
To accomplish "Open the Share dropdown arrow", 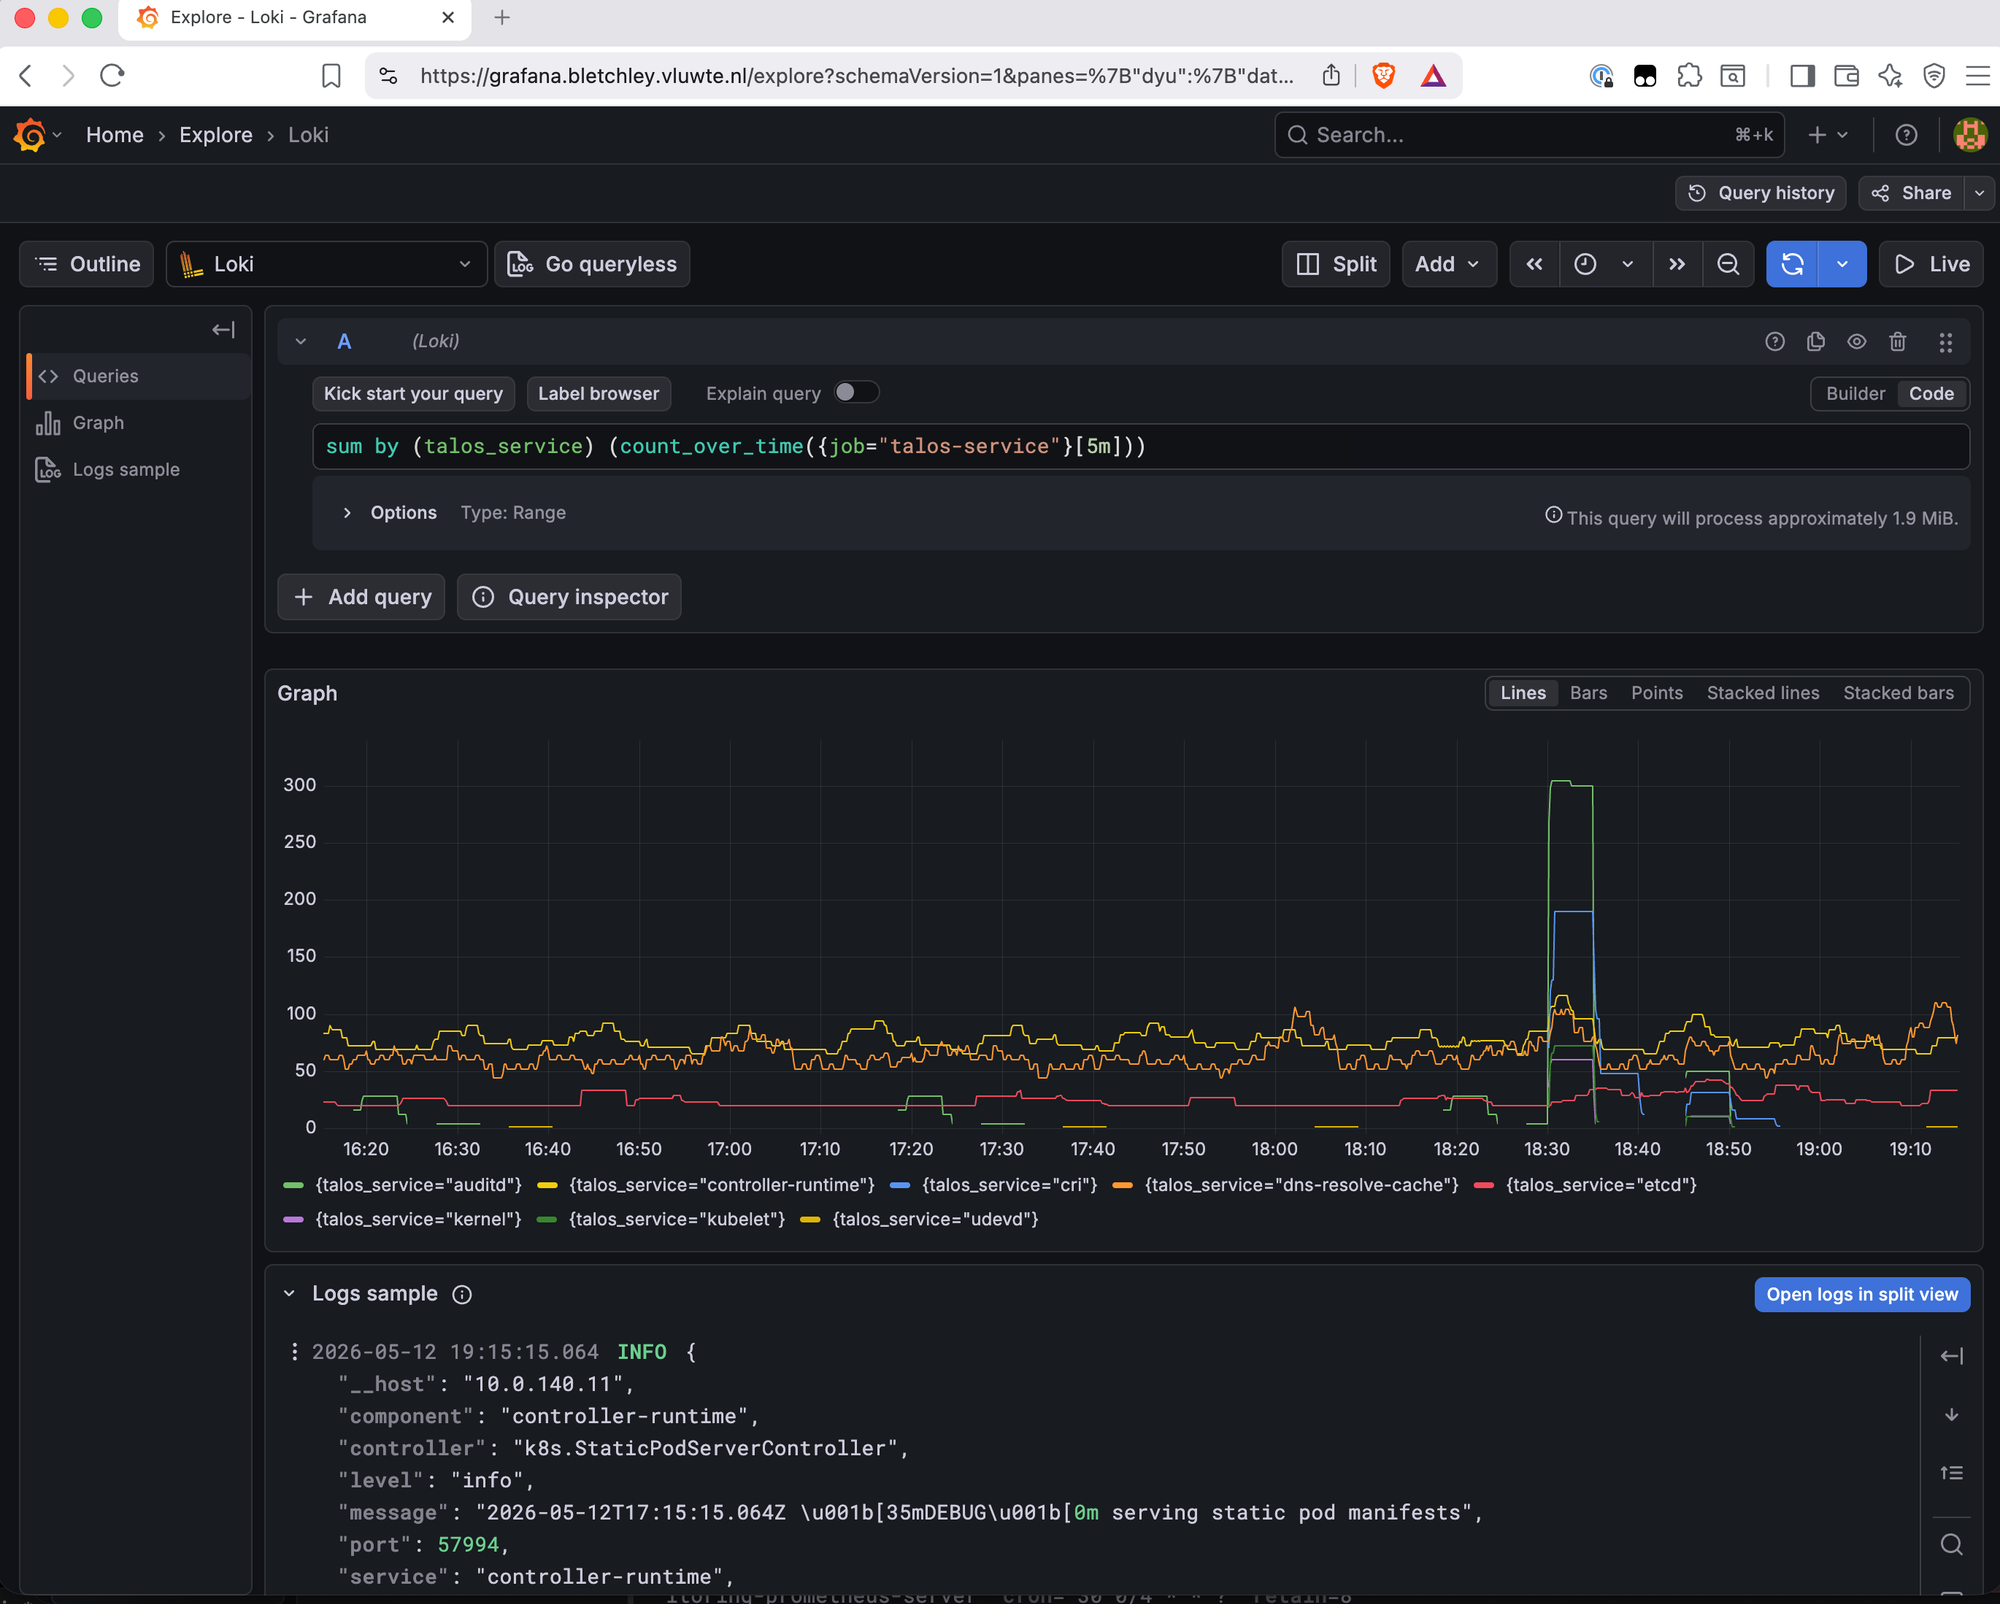I will pos(1979,193).
